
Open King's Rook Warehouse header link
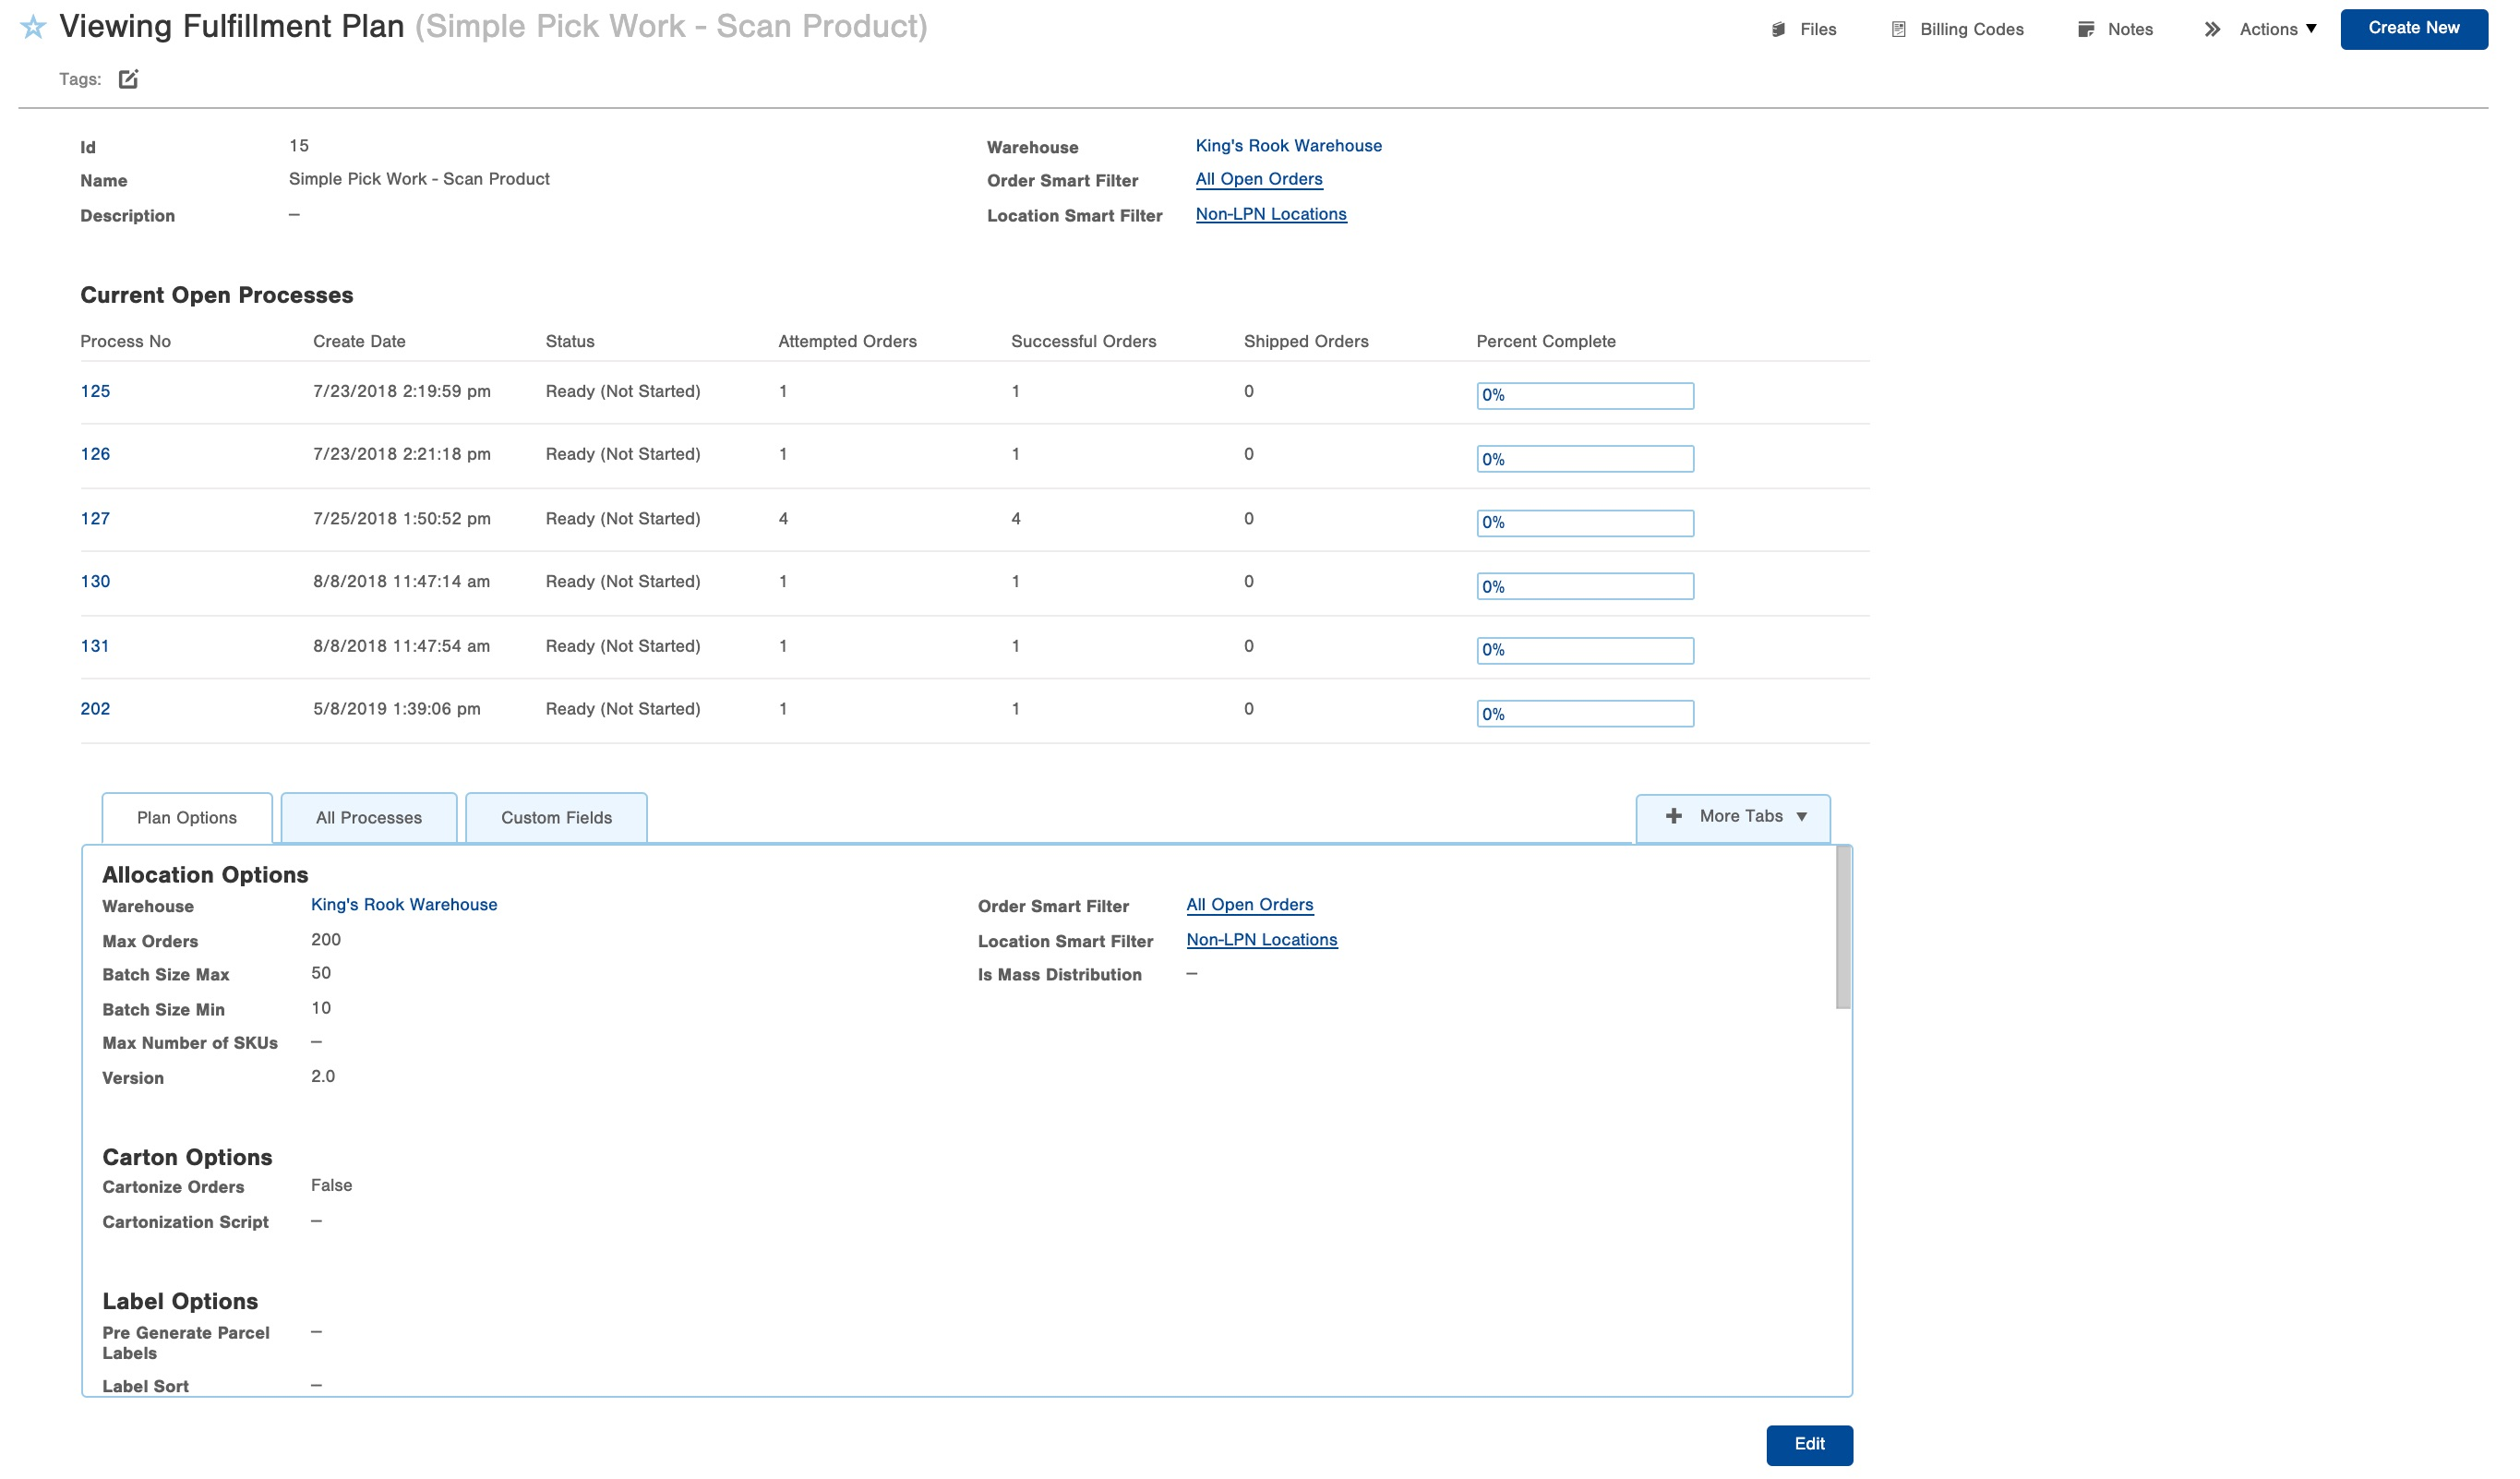(1288, 146)
